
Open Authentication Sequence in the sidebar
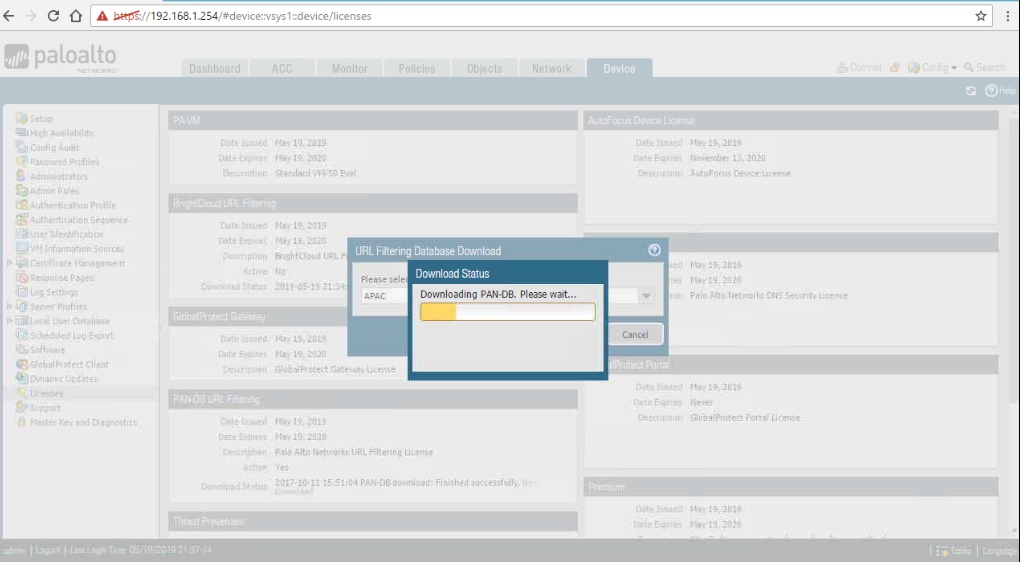coord(79,220)
